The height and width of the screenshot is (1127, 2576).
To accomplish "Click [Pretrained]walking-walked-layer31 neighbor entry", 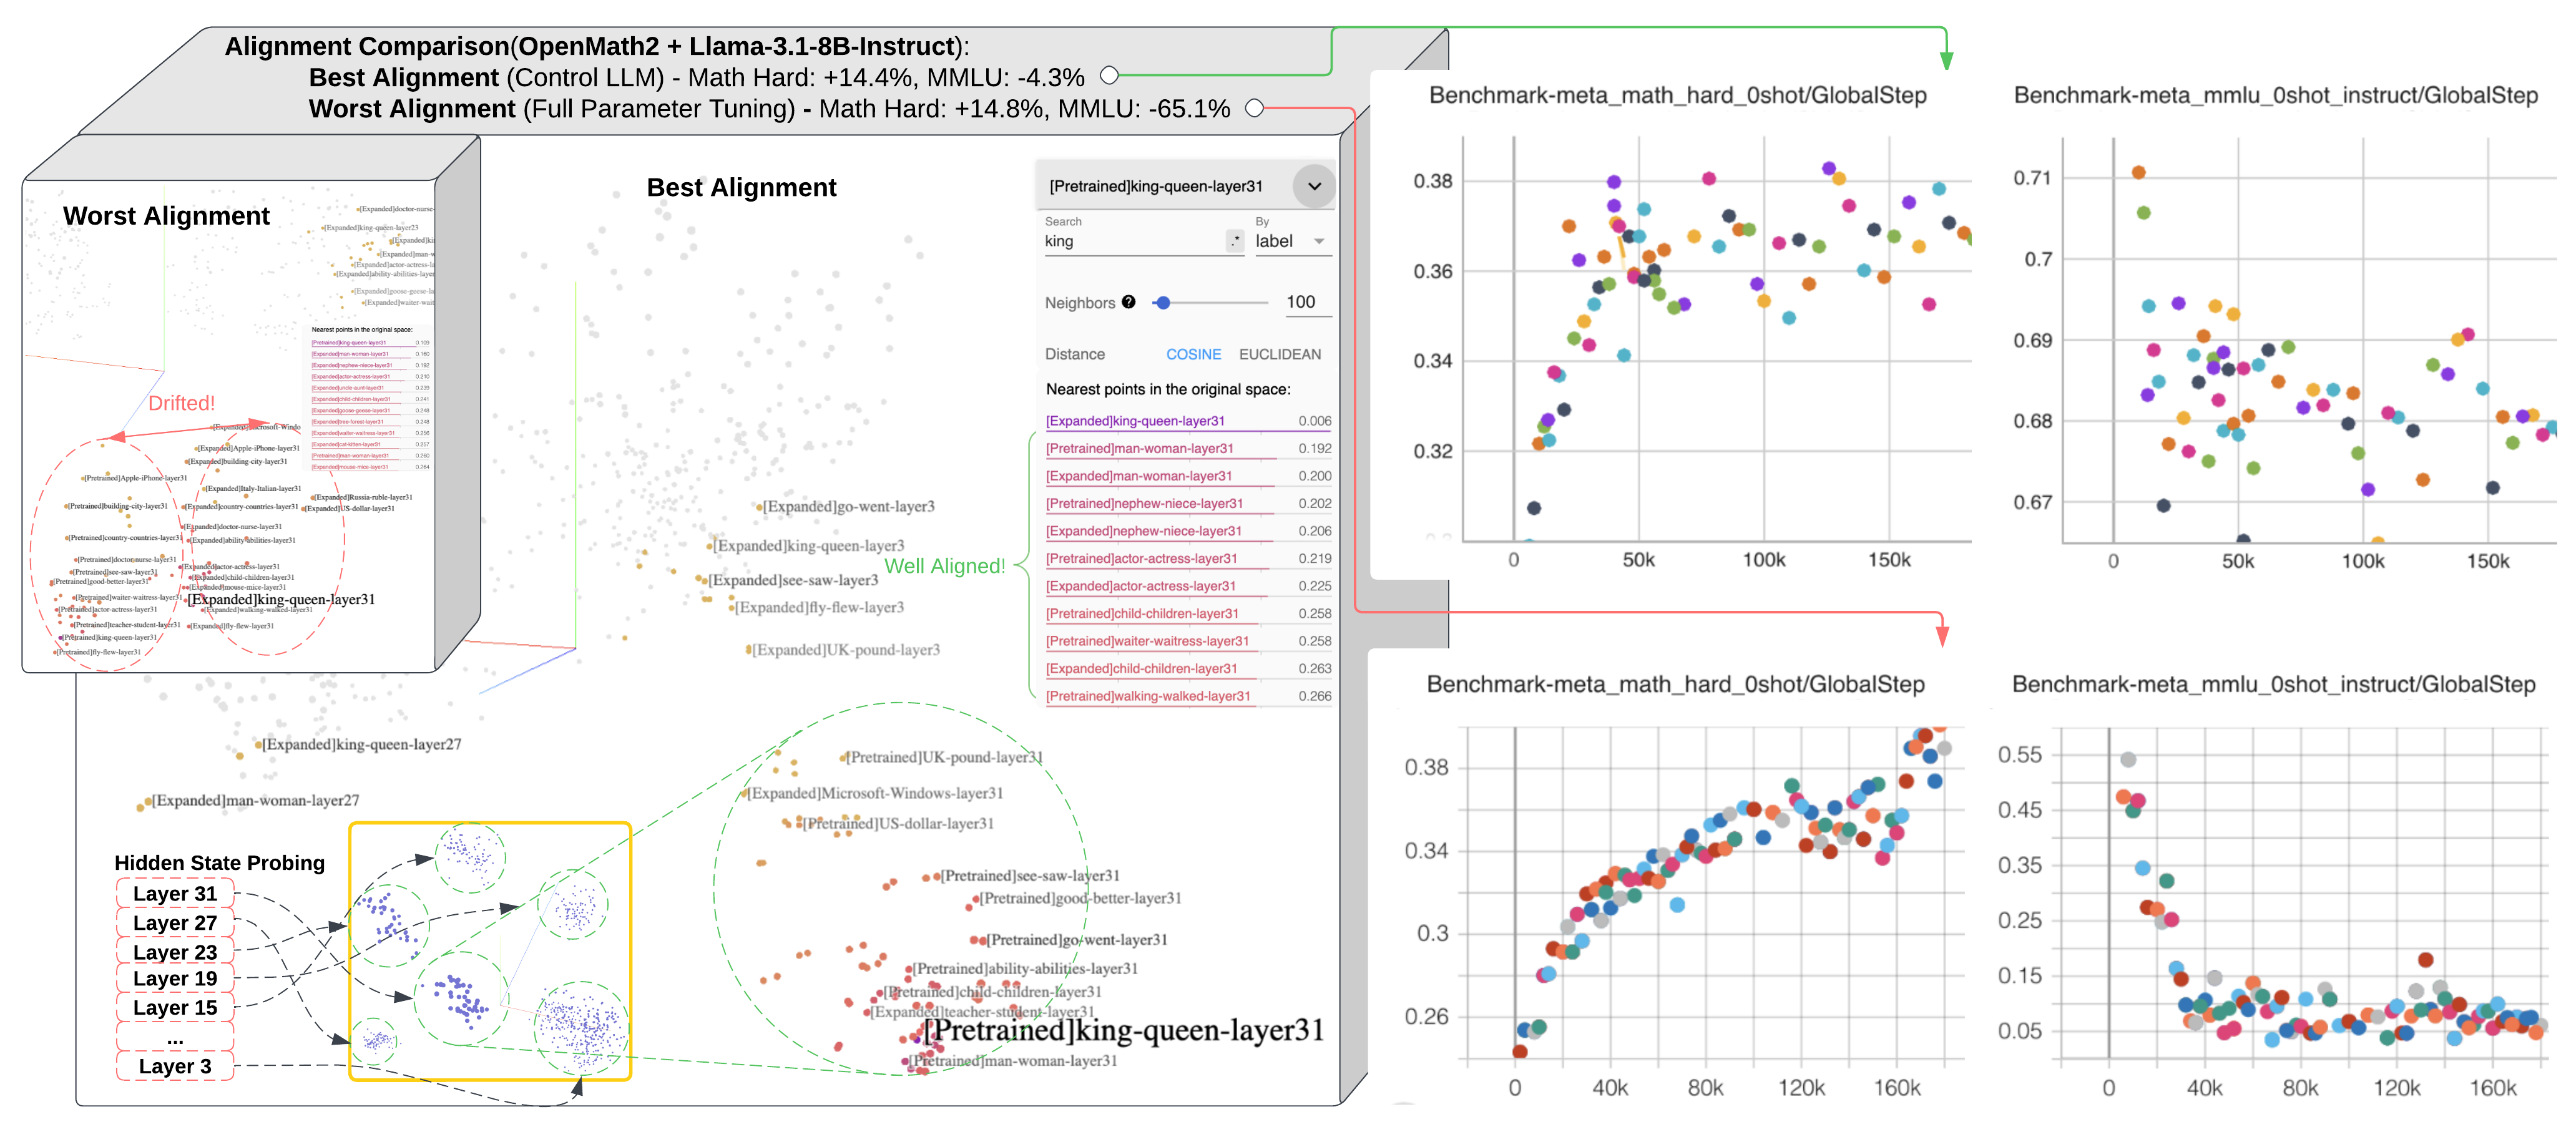I will coord(1148,696).
